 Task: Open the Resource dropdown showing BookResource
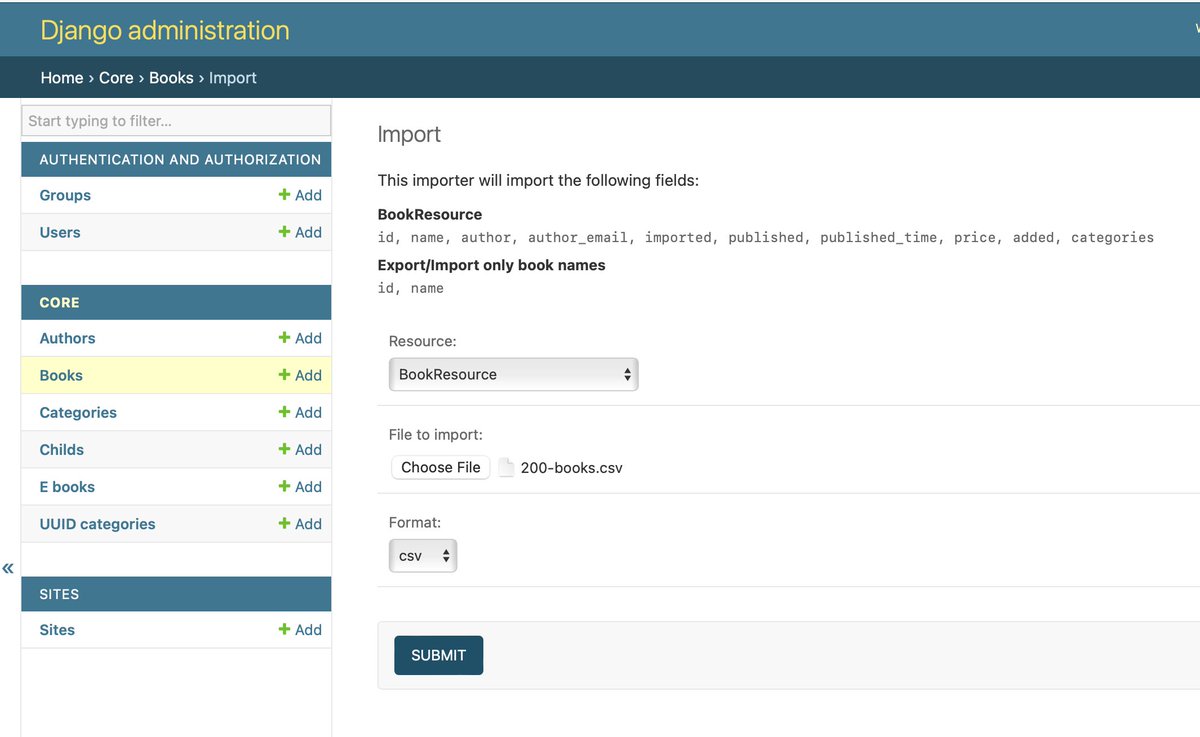coord(513,374)
